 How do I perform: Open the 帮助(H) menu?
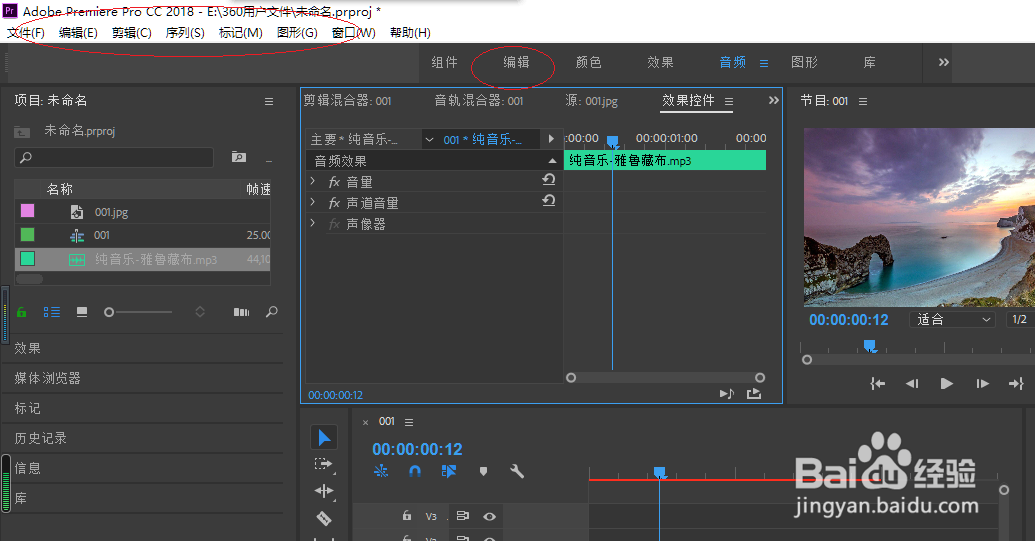pyautogui.click(x=410, y=33)
